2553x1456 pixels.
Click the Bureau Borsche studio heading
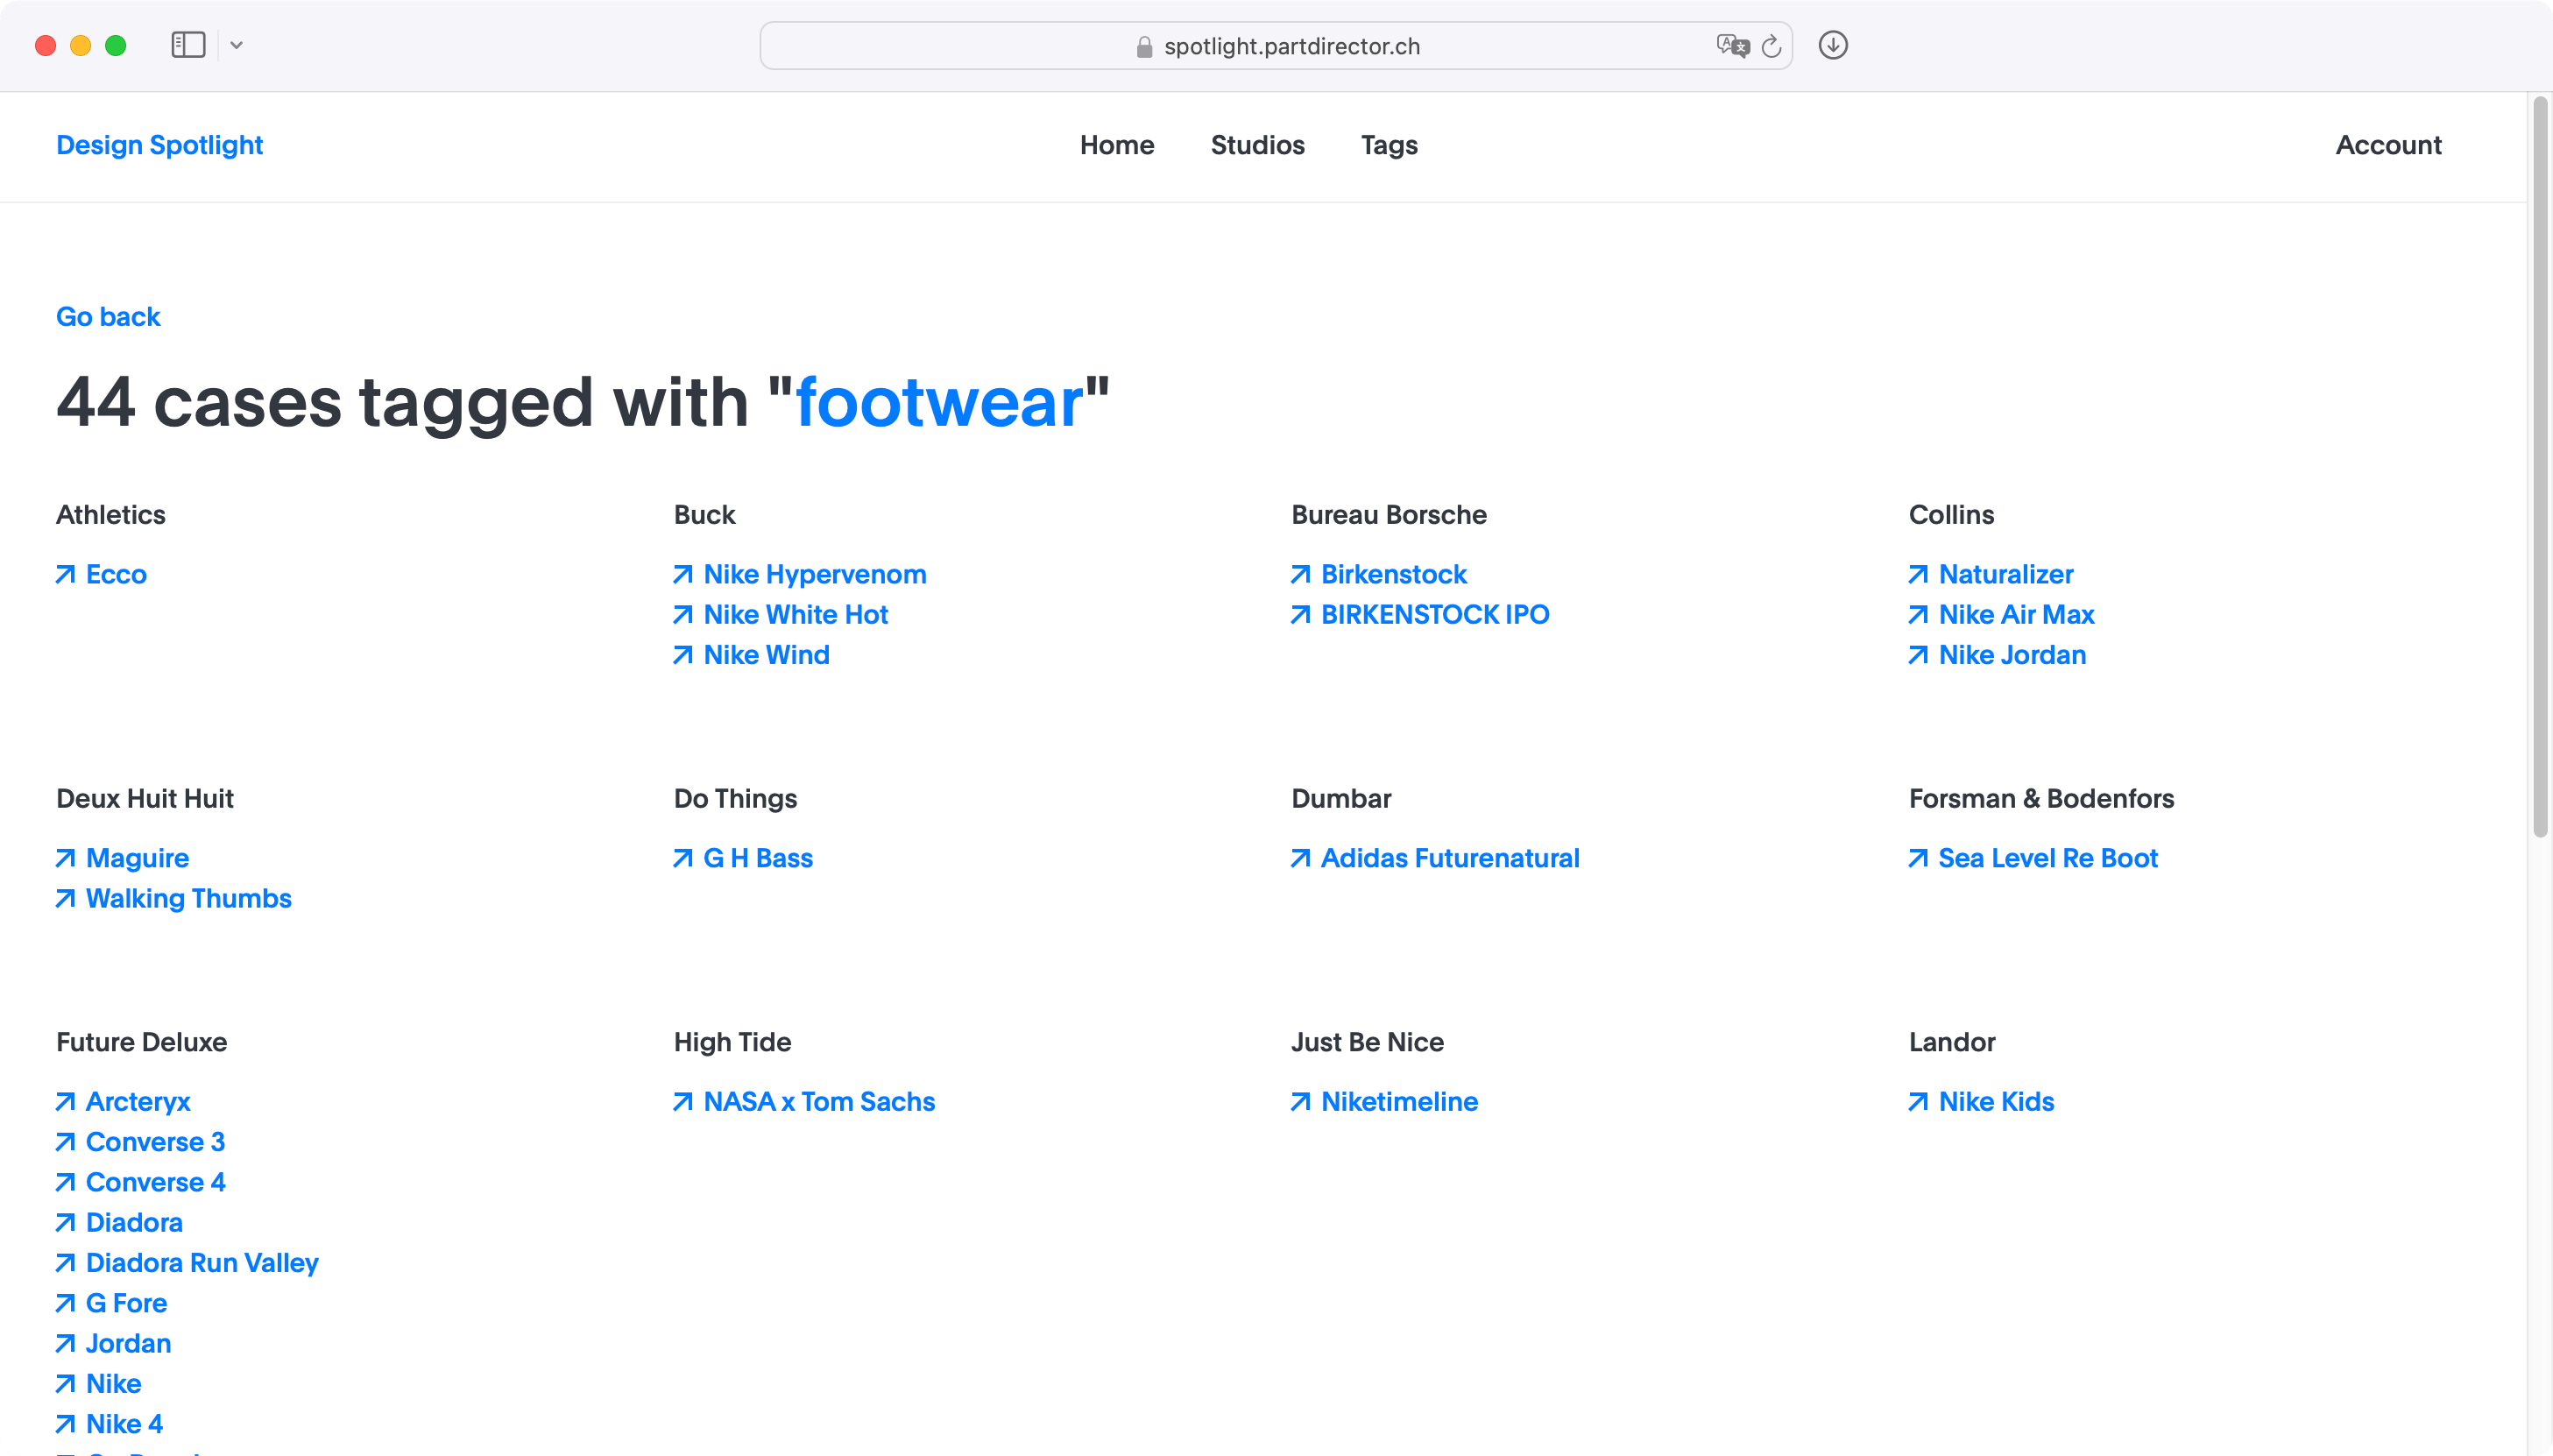tap(1389, 515)
